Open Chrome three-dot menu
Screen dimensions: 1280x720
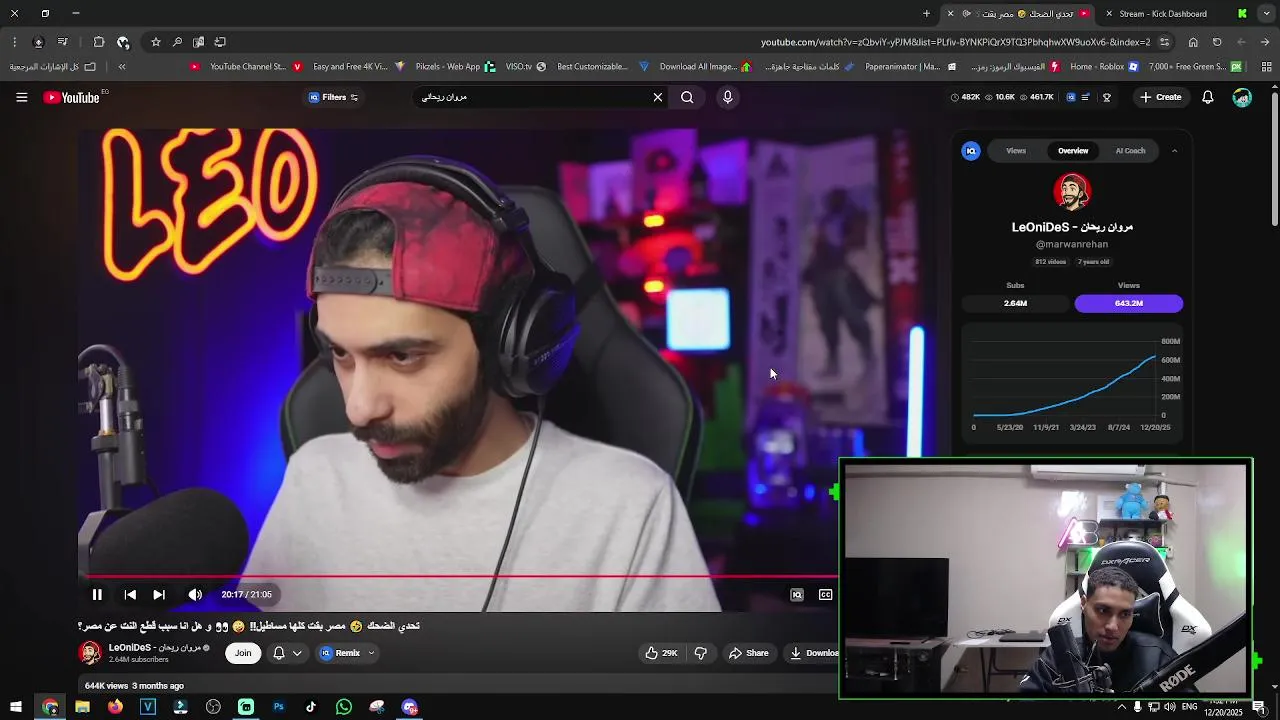(15, 42)
